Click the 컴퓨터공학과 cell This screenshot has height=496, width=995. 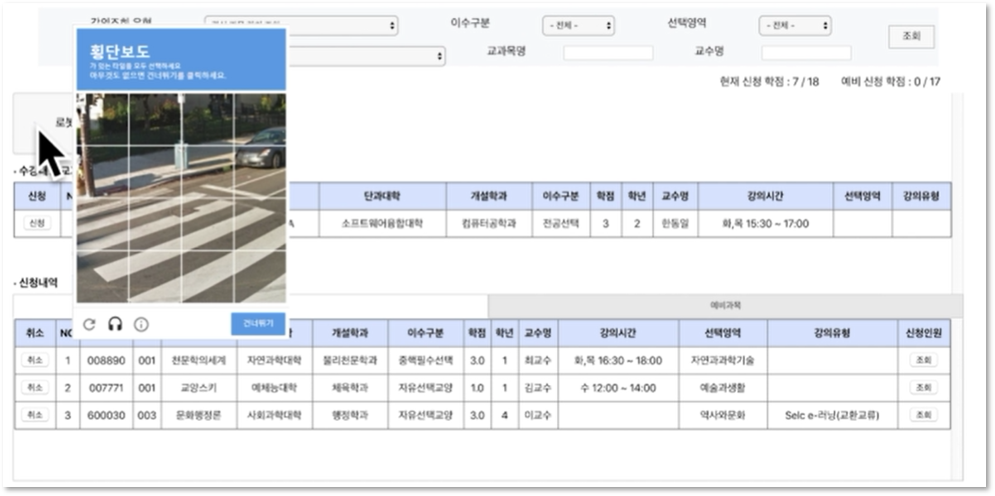tap(489, 223)
